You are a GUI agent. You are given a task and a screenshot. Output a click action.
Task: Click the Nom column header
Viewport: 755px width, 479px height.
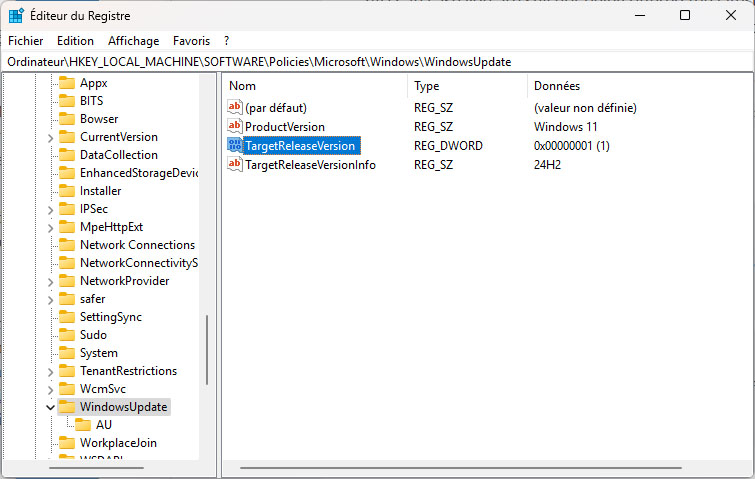(315, 86)
